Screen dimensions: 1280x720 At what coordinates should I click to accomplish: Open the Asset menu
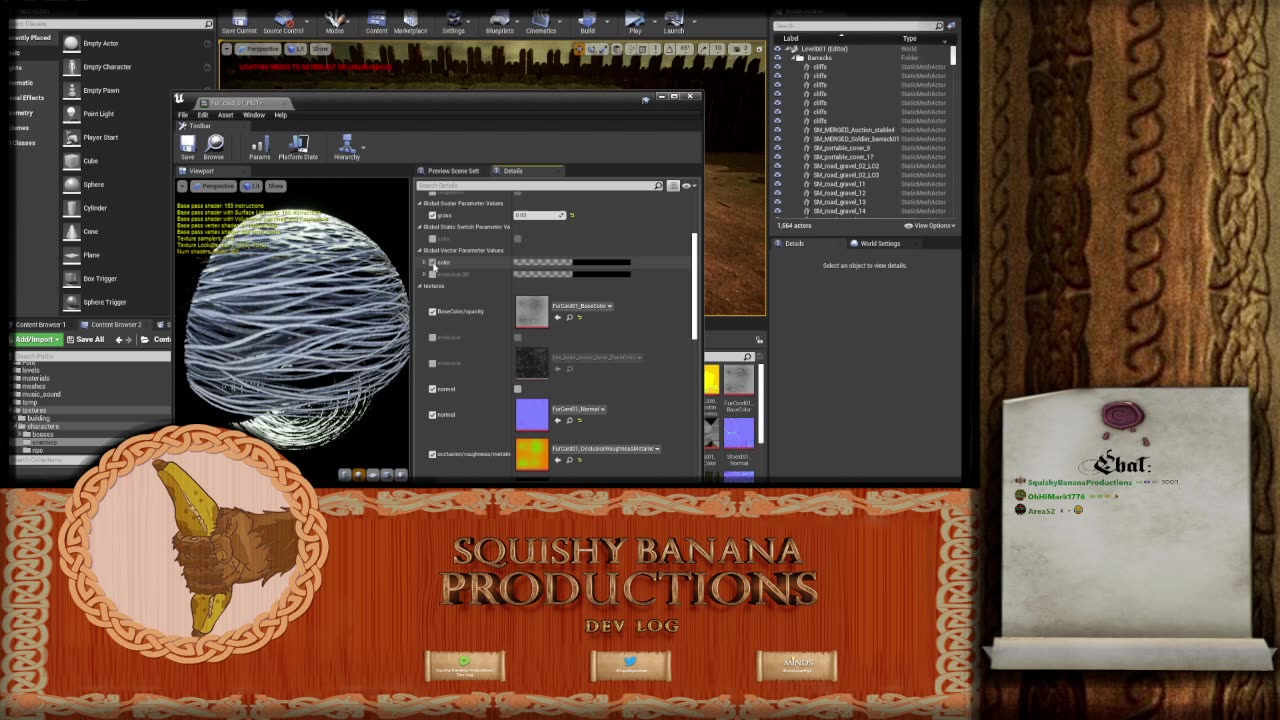coord(225,115)
